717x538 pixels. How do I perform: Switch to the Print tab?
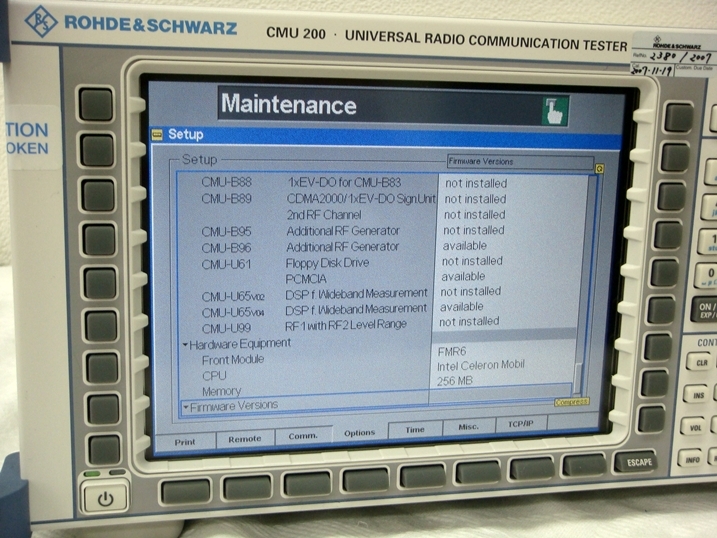(x=185, y=442)
